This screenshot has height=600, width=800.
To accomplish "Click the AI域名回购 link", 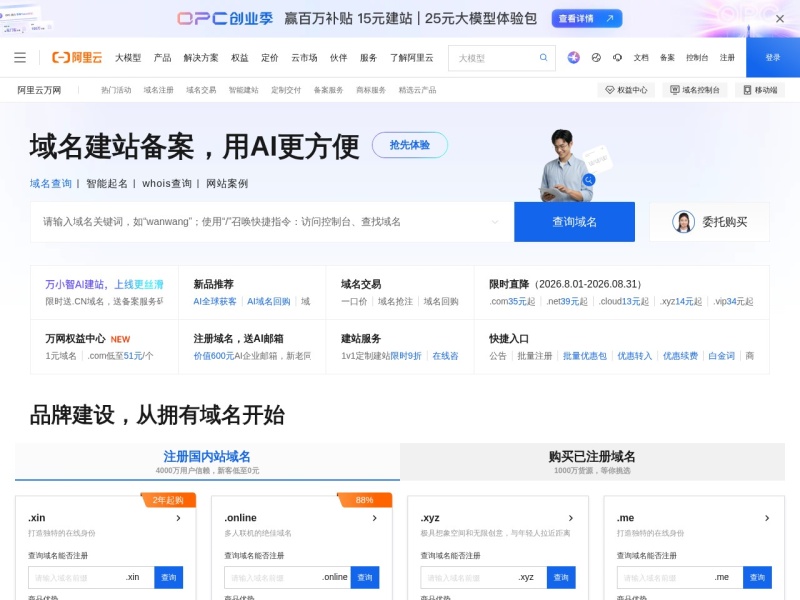I will pyautogui.click(x=268, y=302).
